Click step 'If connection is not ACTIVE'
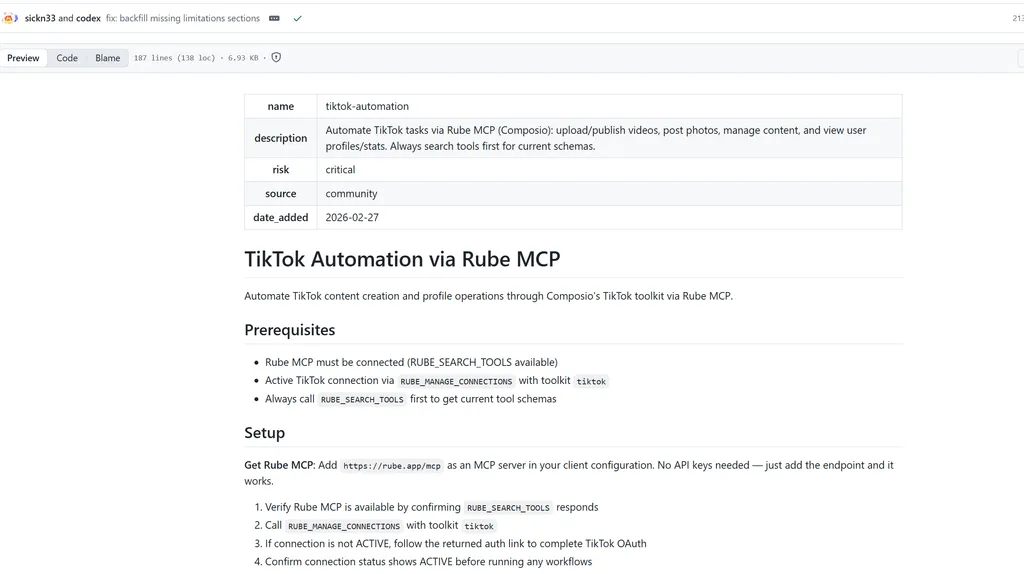Image resolution: width=1024 pixels, height=574 pixels. click(455, 543)
